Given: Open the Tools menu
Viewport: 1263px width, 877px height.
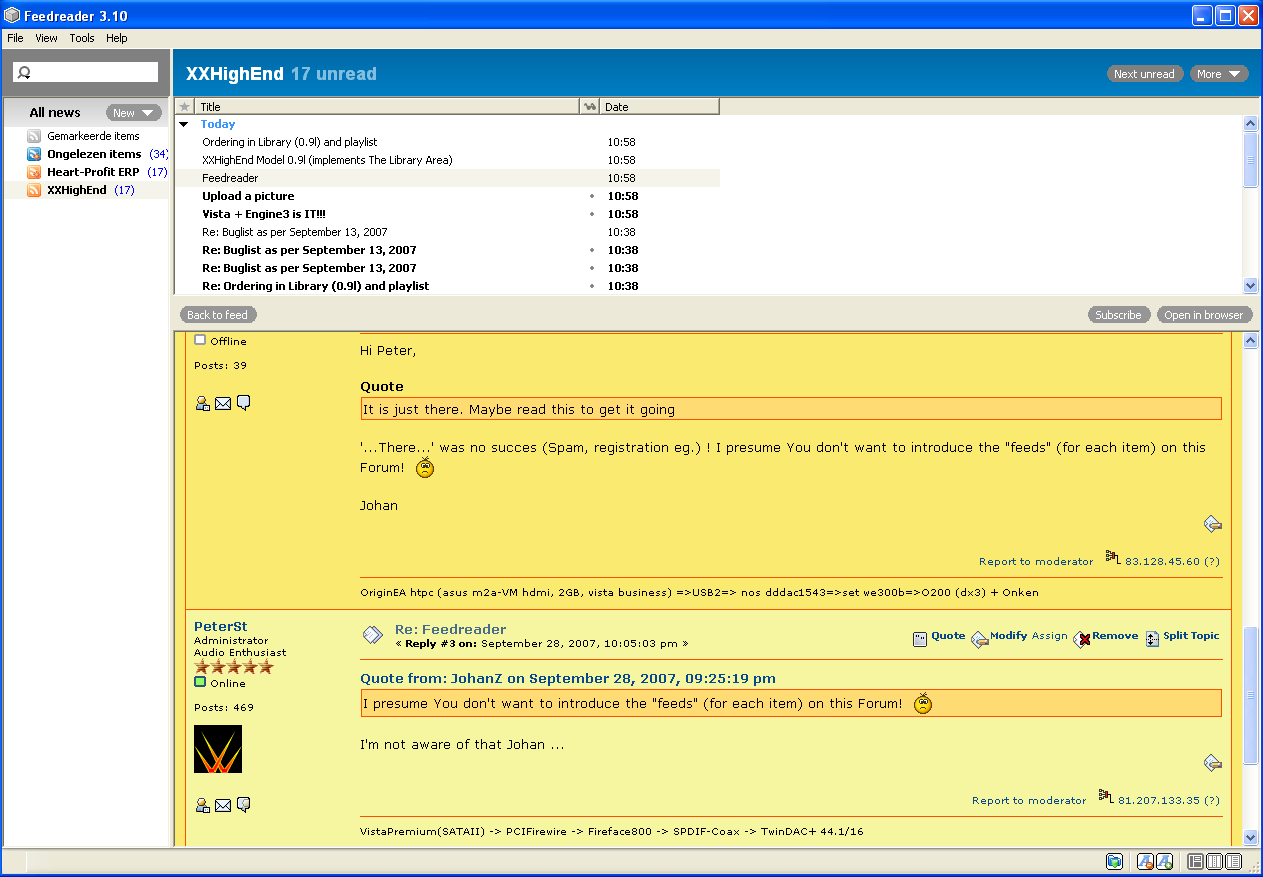Looking at the screenshot, I should coord(82,38).
